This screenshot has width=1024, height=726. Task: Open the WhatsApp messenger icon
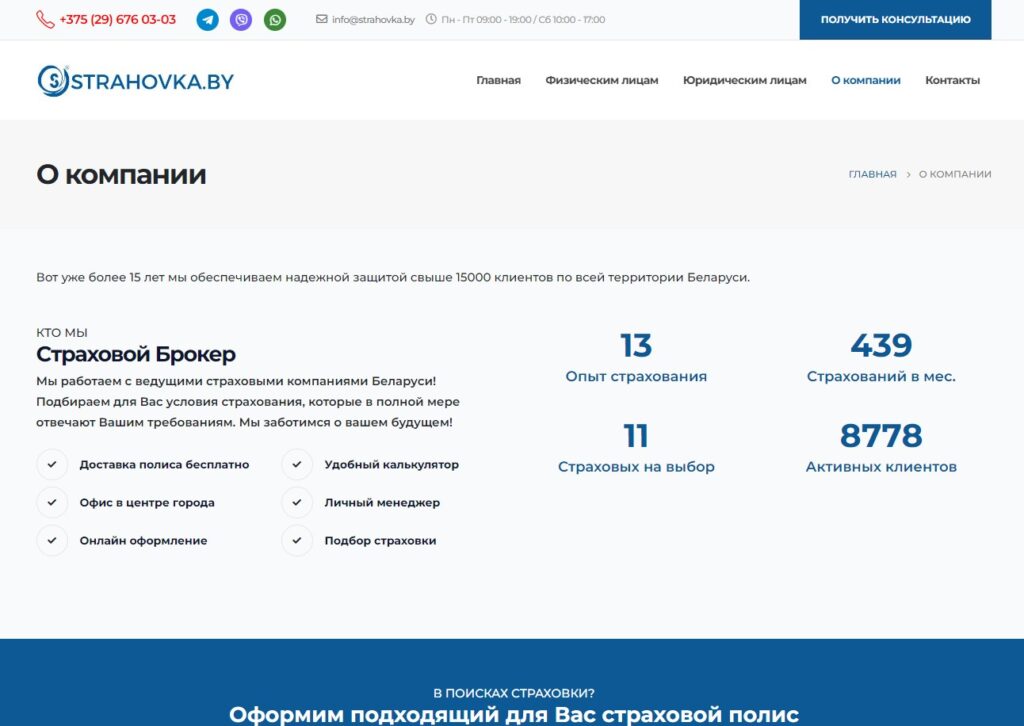pyautogui.click(x=275, y=20)
